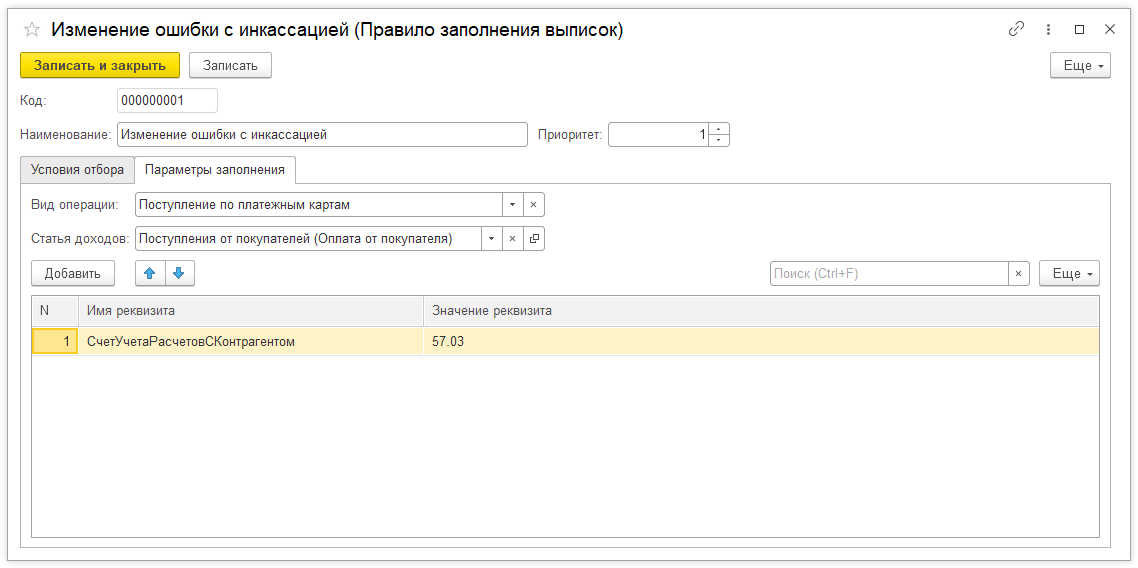Open the top Еще menu
This screenshot has width=1138, height=568.
click(x=1080, y=65)
